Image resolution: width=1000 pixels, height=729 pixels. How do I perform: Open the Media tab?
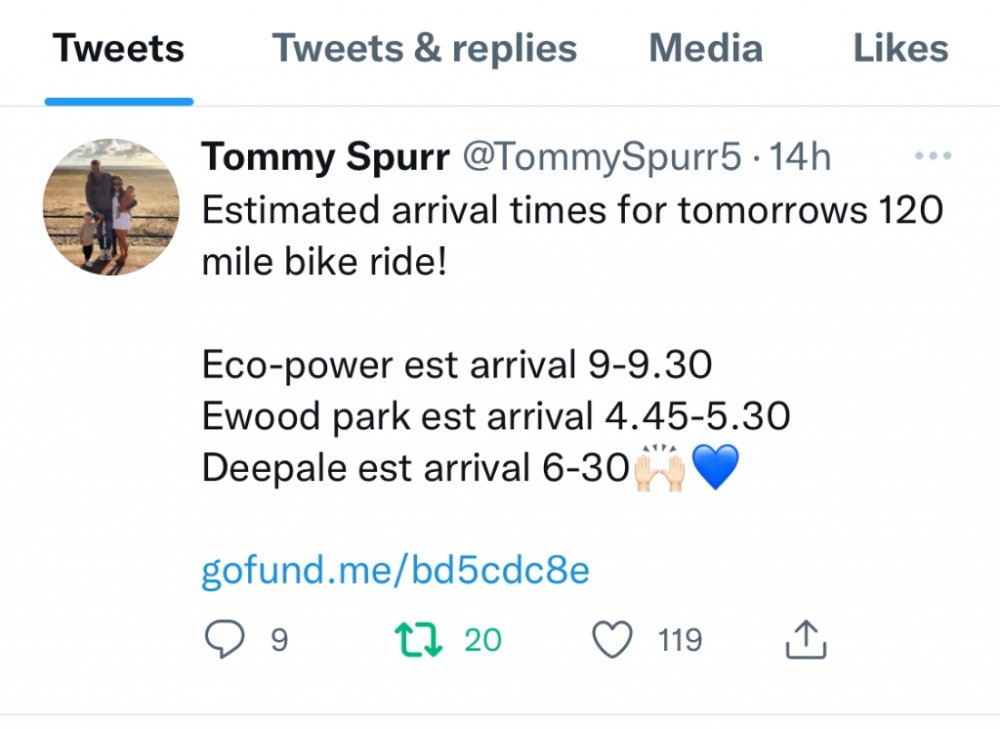coord(705,49)
